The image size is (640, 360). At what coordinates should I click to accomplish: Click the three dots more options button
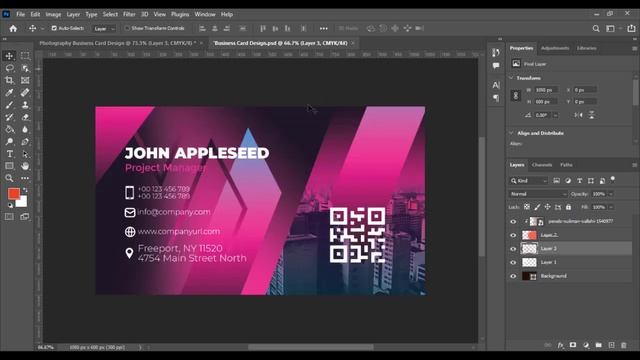coord(324,29)
